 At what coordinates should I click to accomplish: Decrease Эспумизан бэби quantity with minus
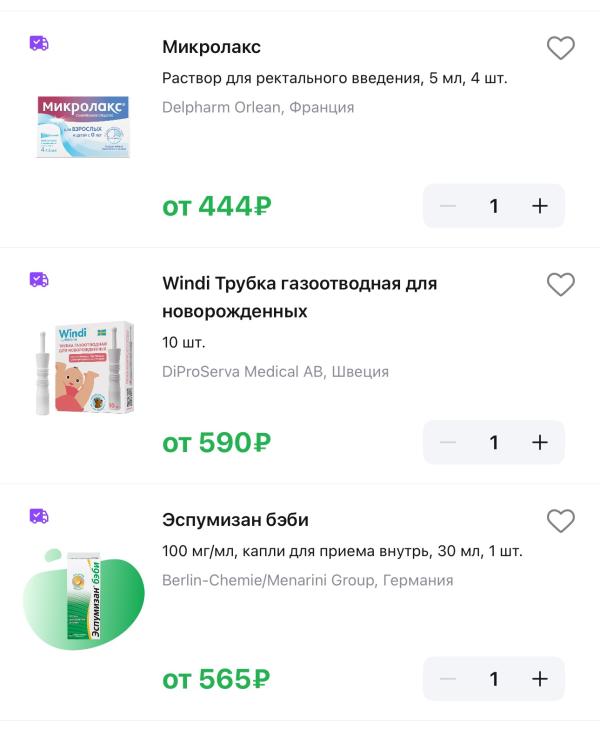pyautogui.click(x=448, y=679)
